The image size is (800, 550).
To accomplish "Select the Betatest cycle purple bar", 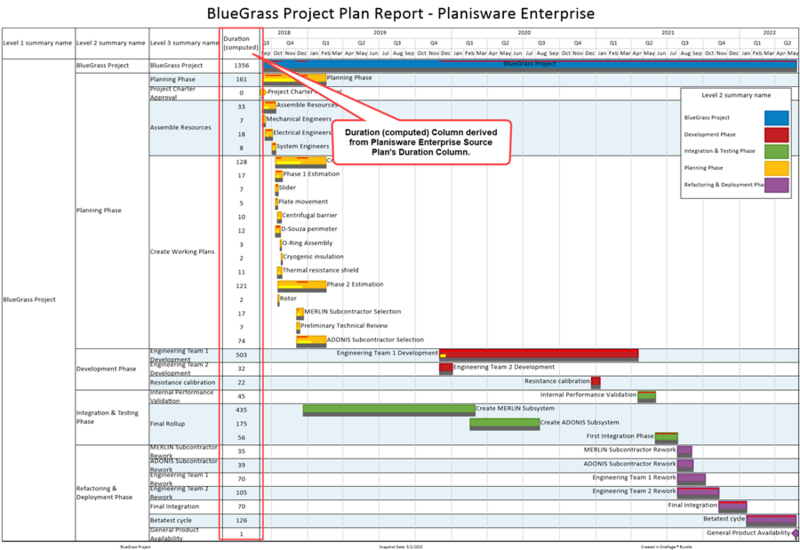I will (771, 520).
